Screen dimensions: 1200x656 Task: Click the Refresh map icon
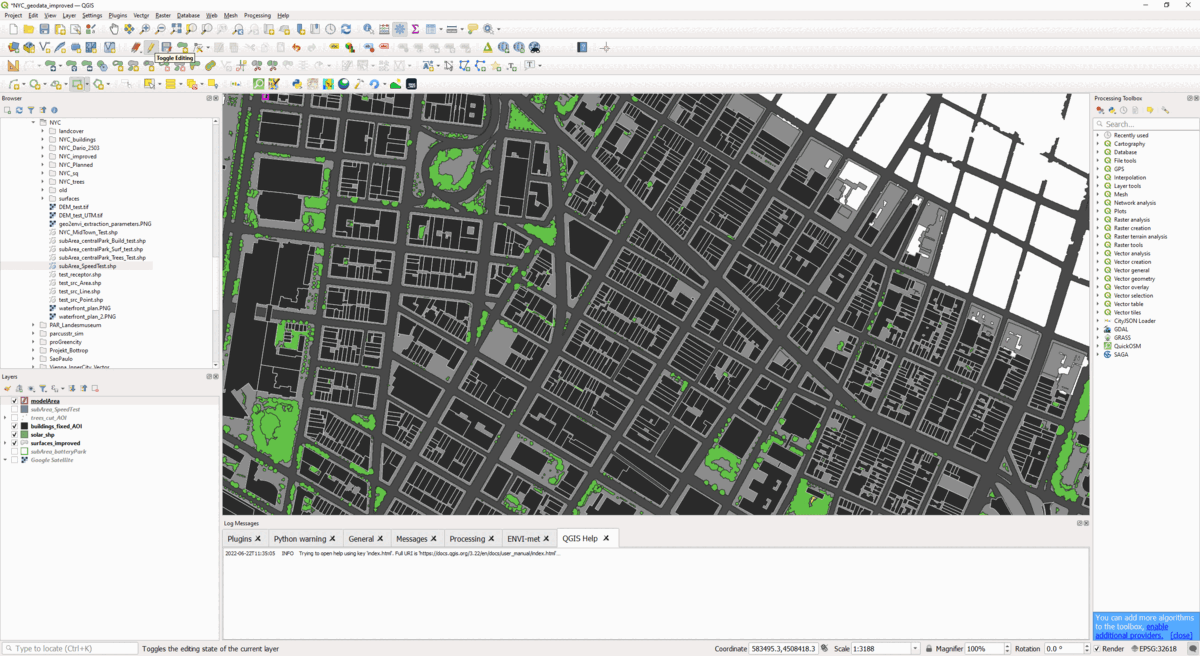[346, 30]
